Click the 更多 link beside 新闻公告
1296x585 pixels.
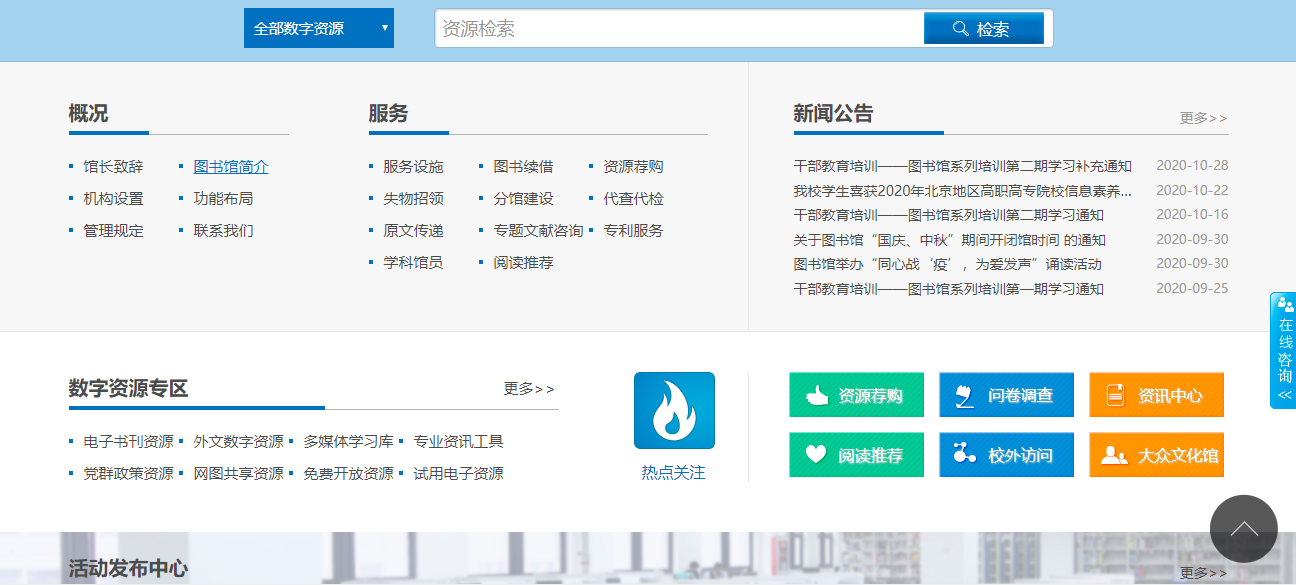[1203, 118]
